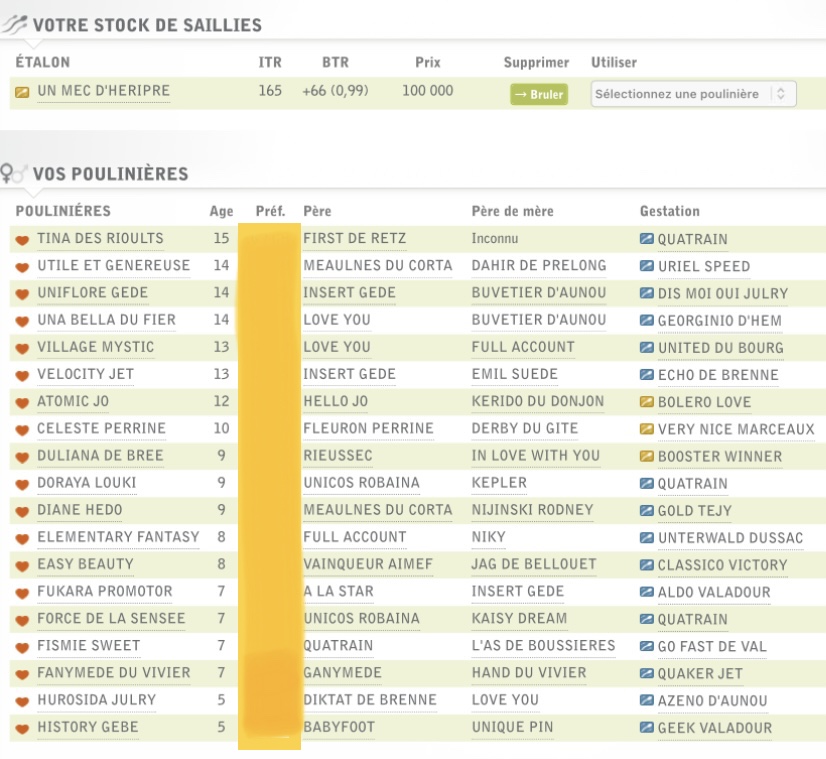Click the gold icon beside BOOSTER WINNER

646,456
